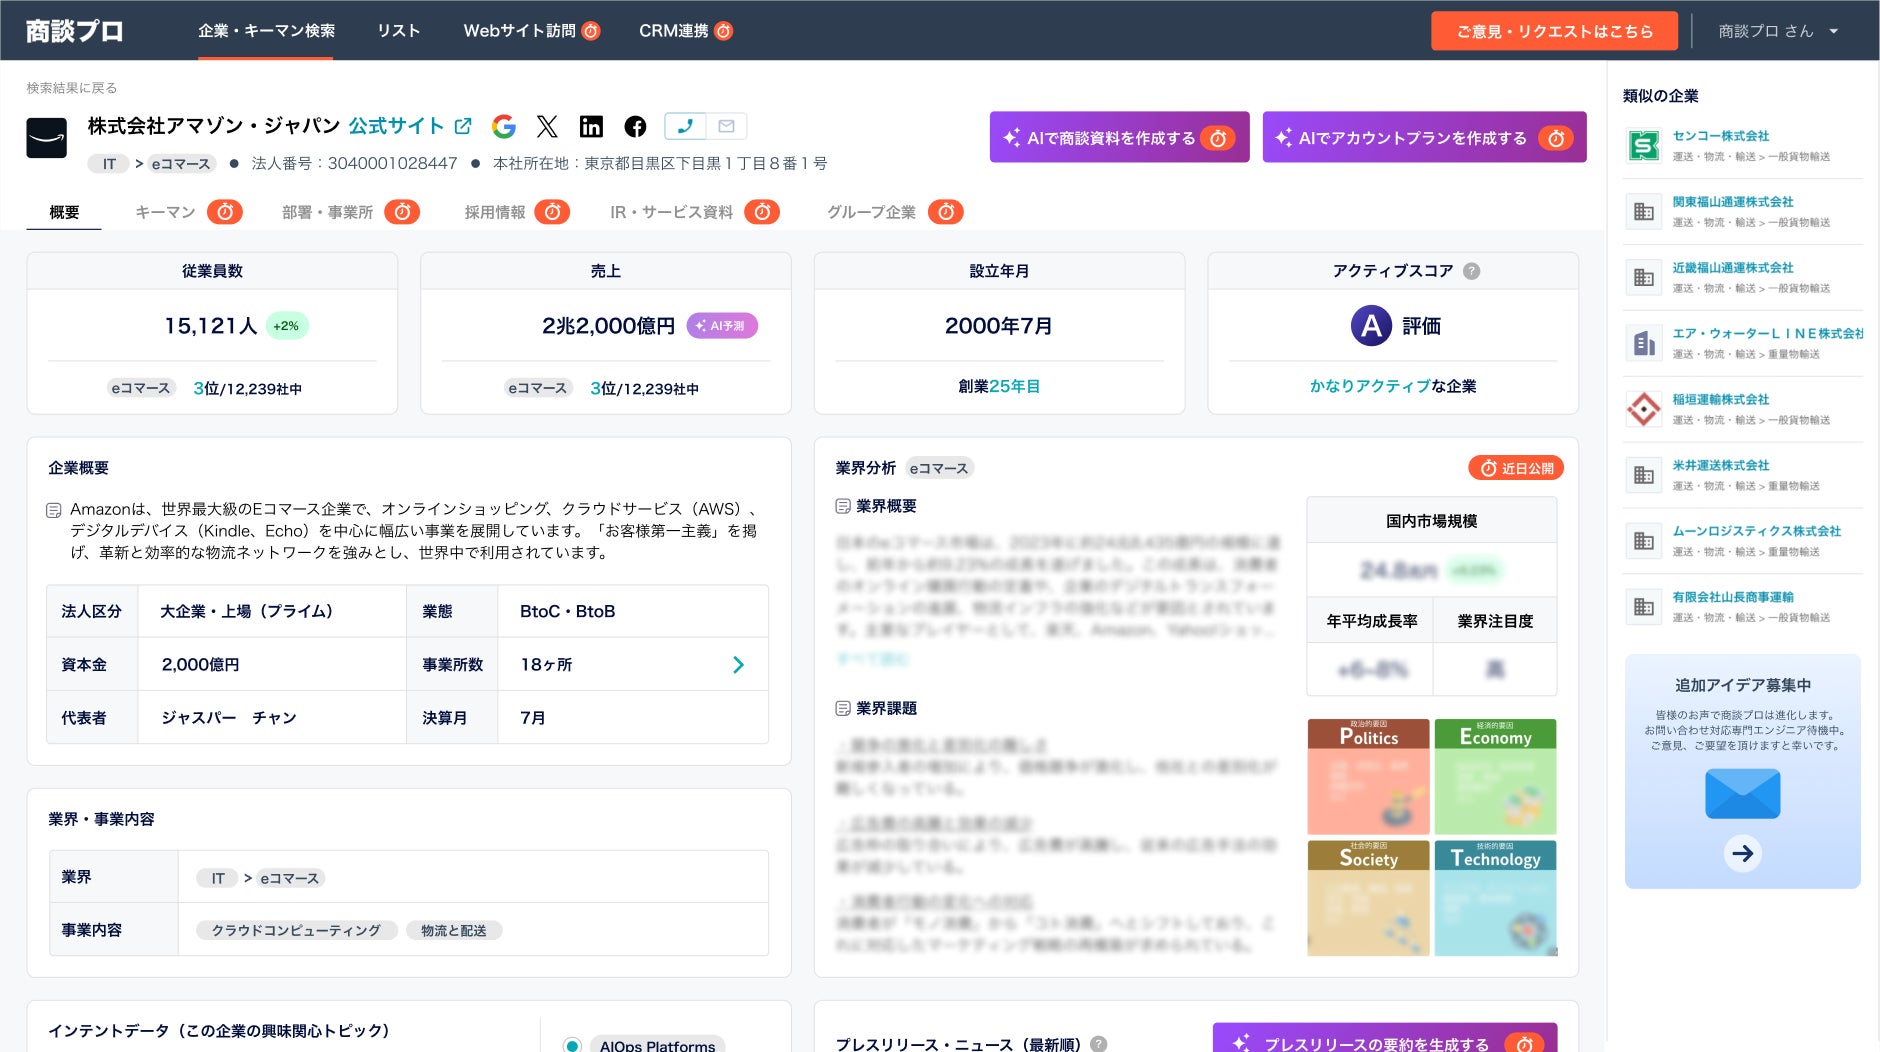The height and width of the screenshot is (1052, 1880).
Task: Click the +2% employee growth badge
Action: coord(286,326)
